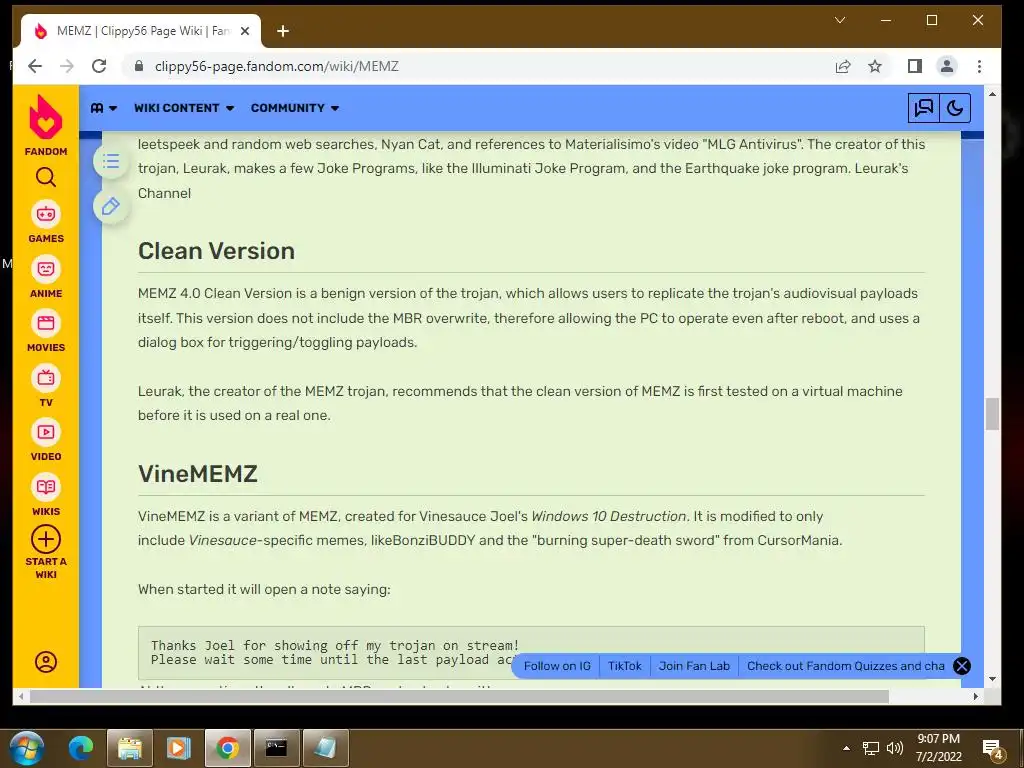
Task: Open the notepad-like taskbar app icon
Action: coord(326,748)
